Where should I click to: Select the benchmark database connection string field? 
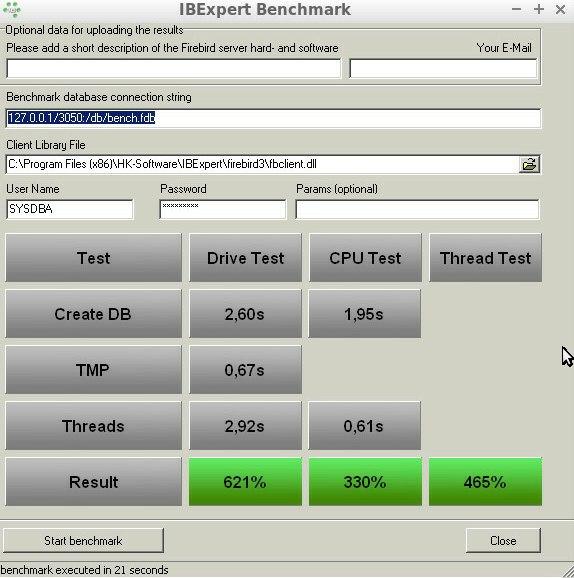[x=273, y=118]
